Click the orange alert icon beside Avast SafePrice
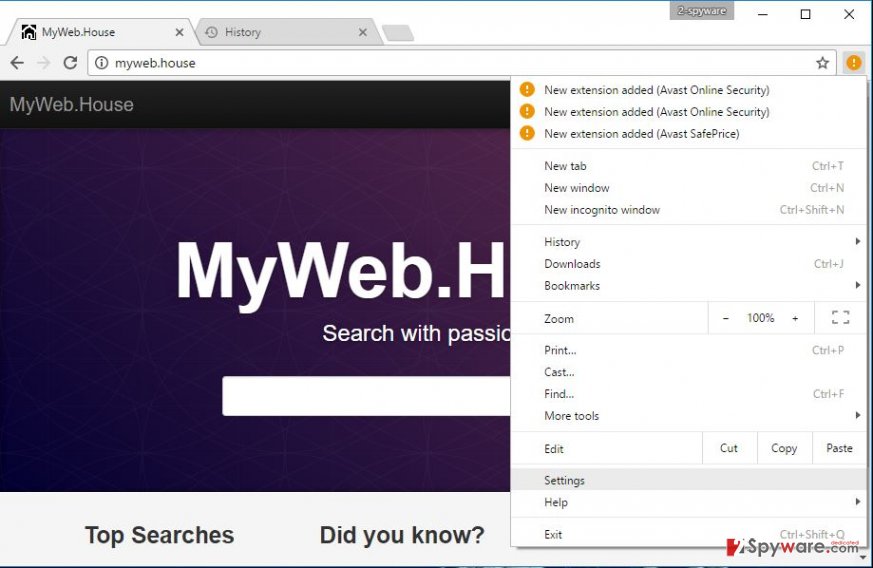This screenshot has height=568, width=873. pyautogui.click(x=527, y=134)
